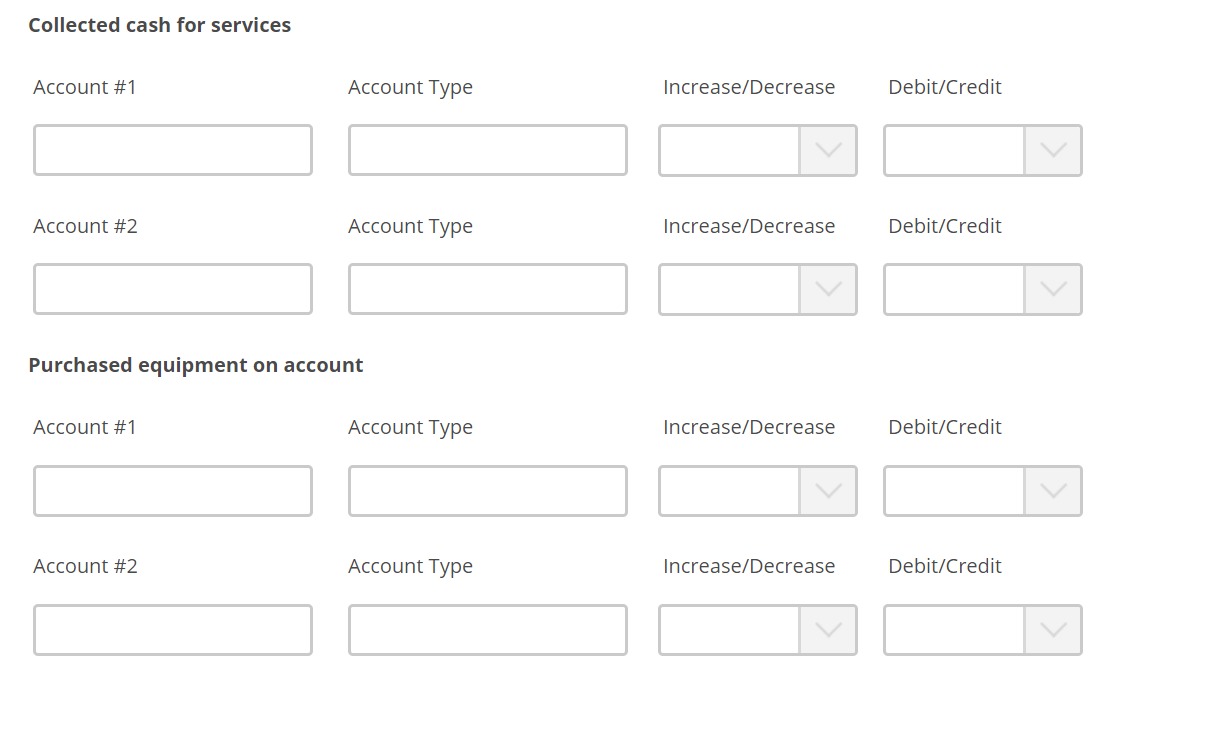Open the Increase/Decrease dropdown under Purchased equipment Account #2

coord(757,629)
